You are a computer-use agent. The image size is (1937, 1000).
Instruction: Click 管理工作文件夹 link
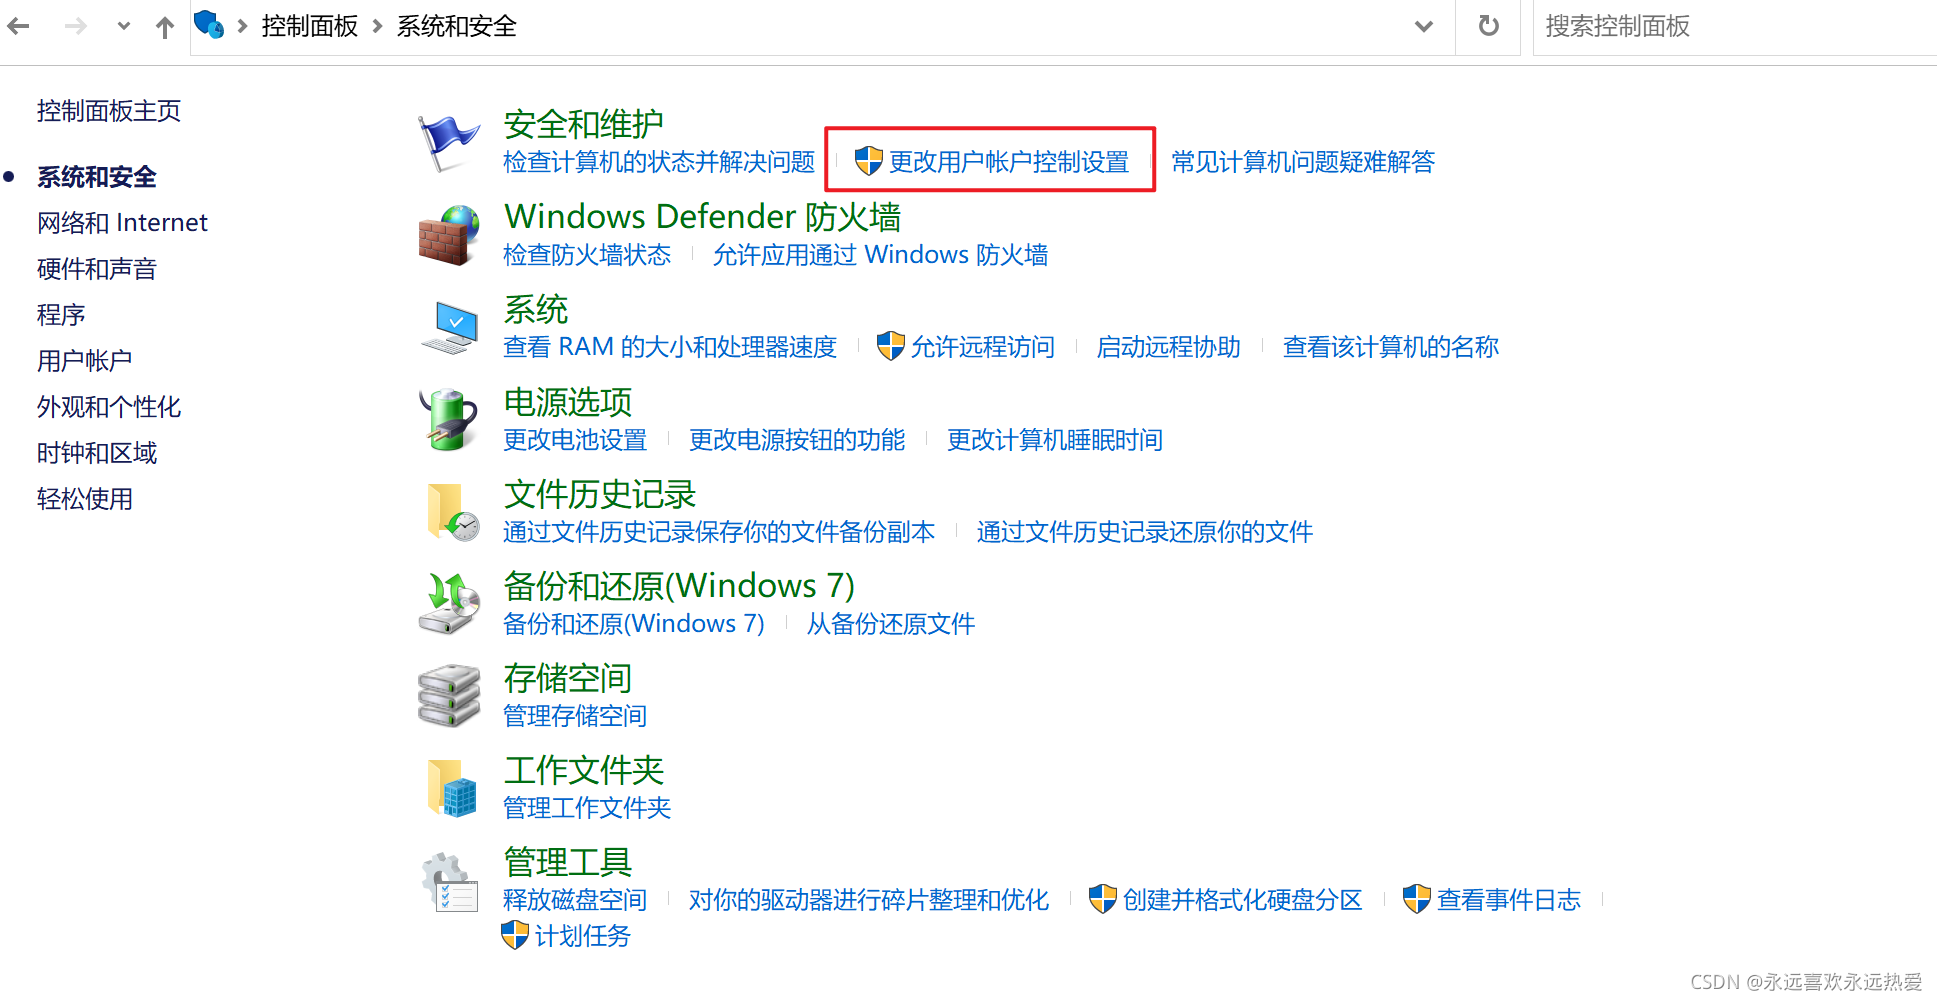[x=587, y=808]
